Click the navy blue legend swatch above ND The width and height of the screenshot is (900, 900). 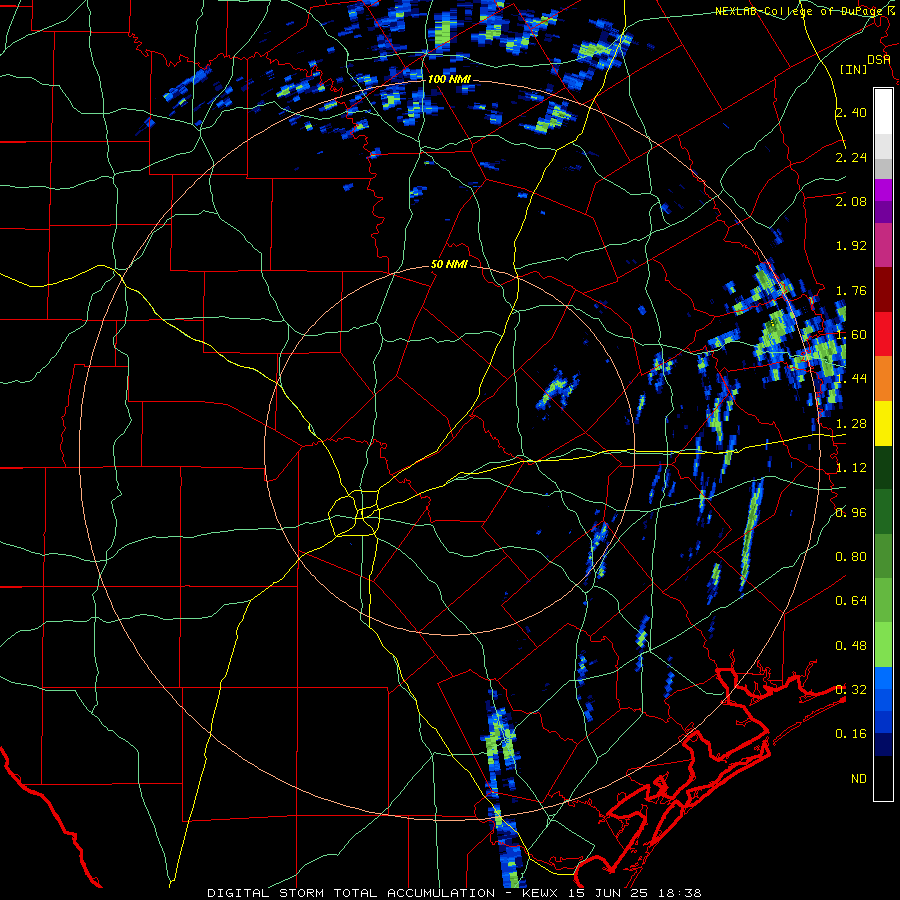pyautogui.click(x=883, y=745)
